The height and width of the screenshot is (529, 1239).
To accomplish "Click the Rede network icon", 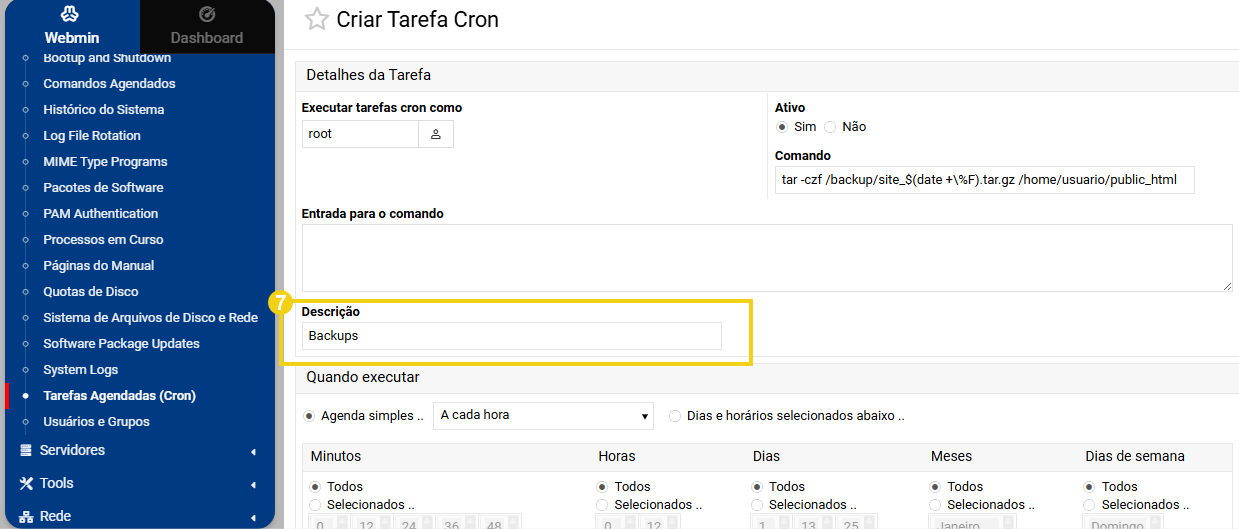I will tap(26, 516).
